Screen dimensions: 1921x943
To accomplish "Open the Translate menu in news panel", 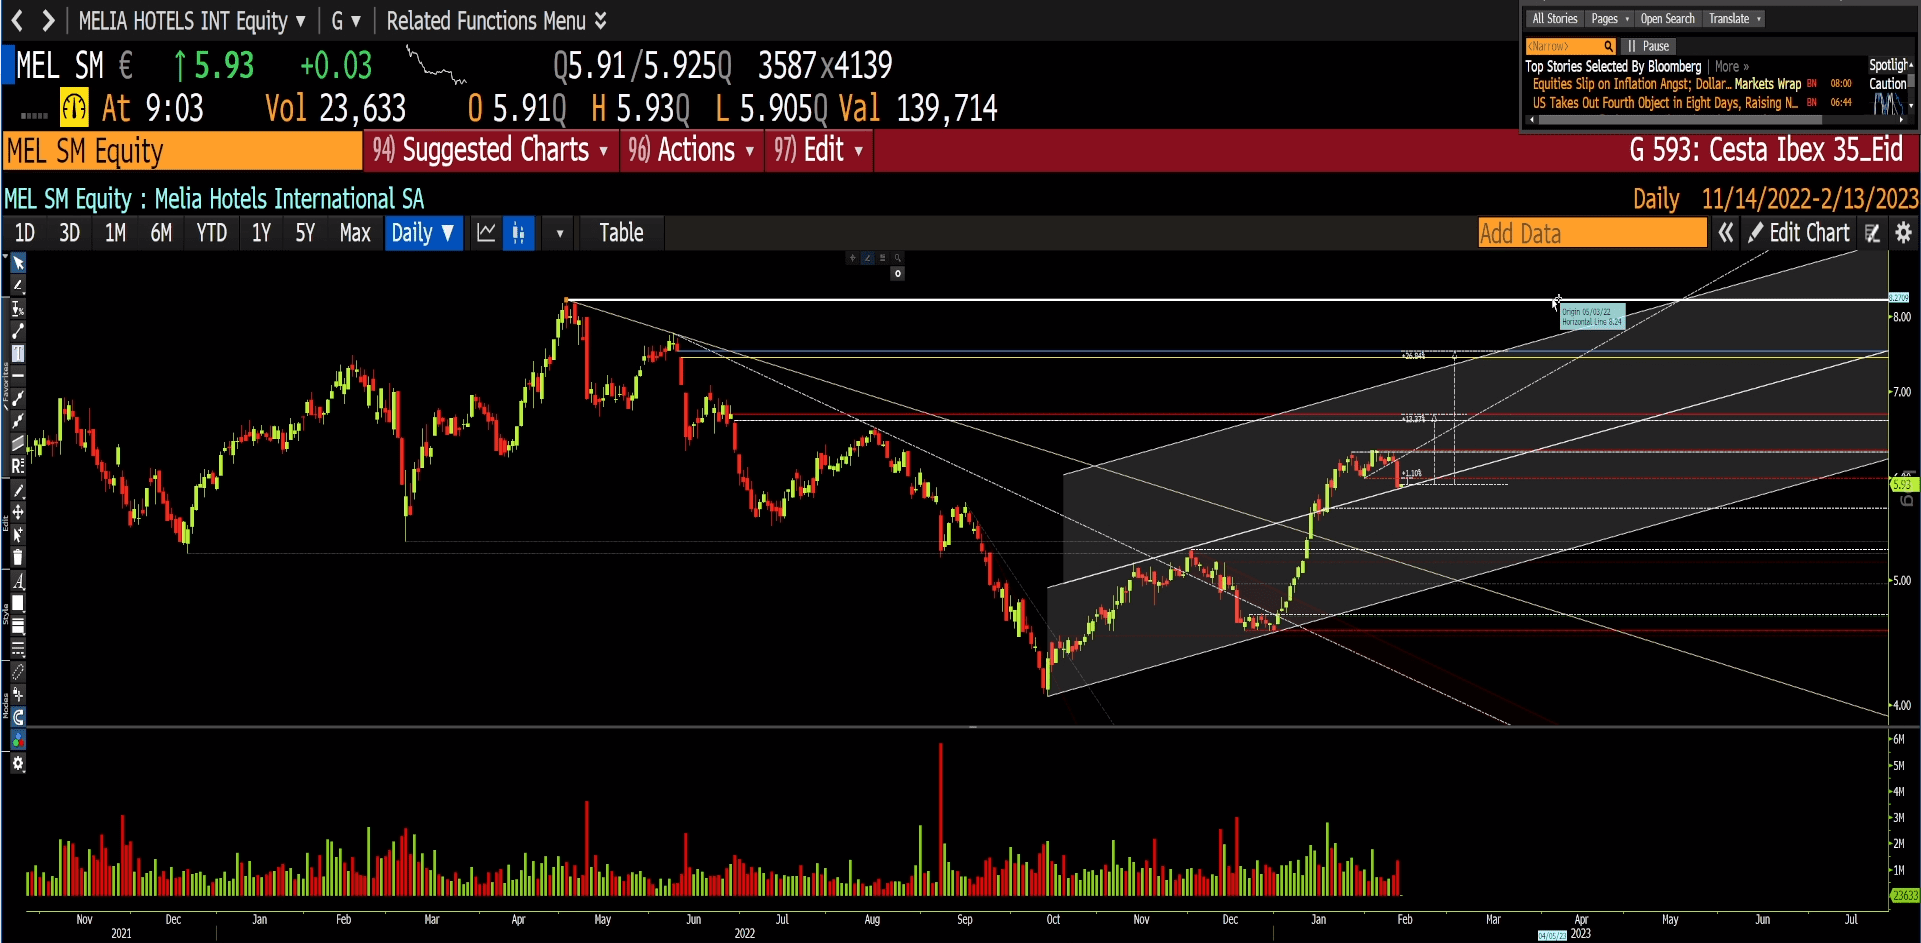I will coord(1735,19).
